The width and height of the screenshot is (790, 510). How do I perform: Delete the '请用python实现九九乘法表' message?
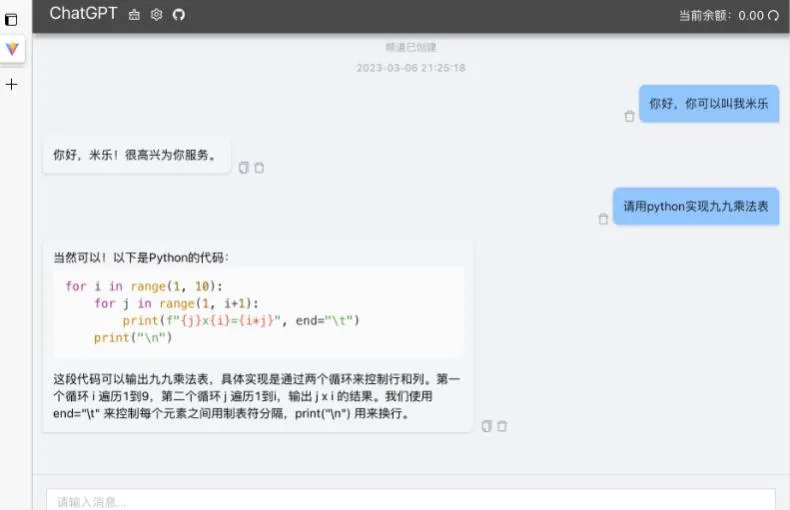coord(603,219)
